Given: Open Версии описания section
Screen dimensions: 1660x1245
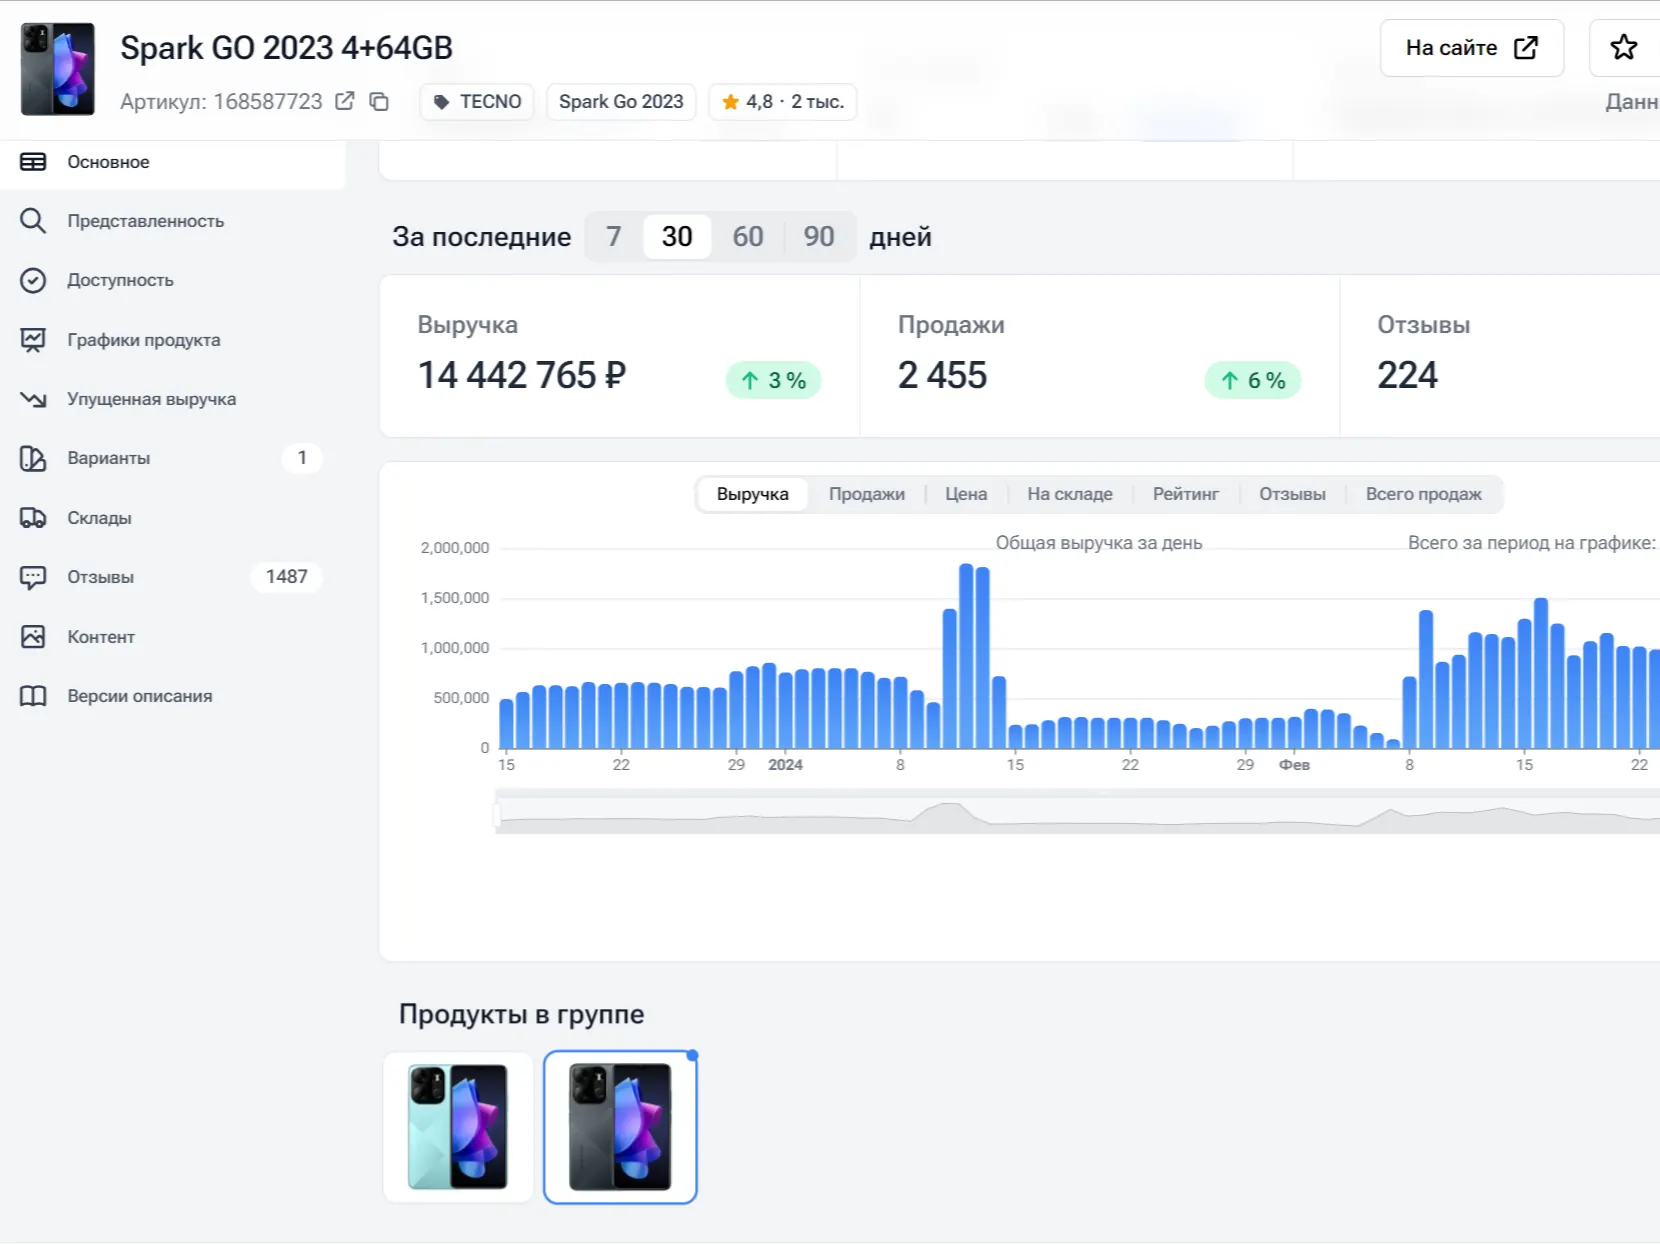Looking at the screenshot, I should click(173, 696).
